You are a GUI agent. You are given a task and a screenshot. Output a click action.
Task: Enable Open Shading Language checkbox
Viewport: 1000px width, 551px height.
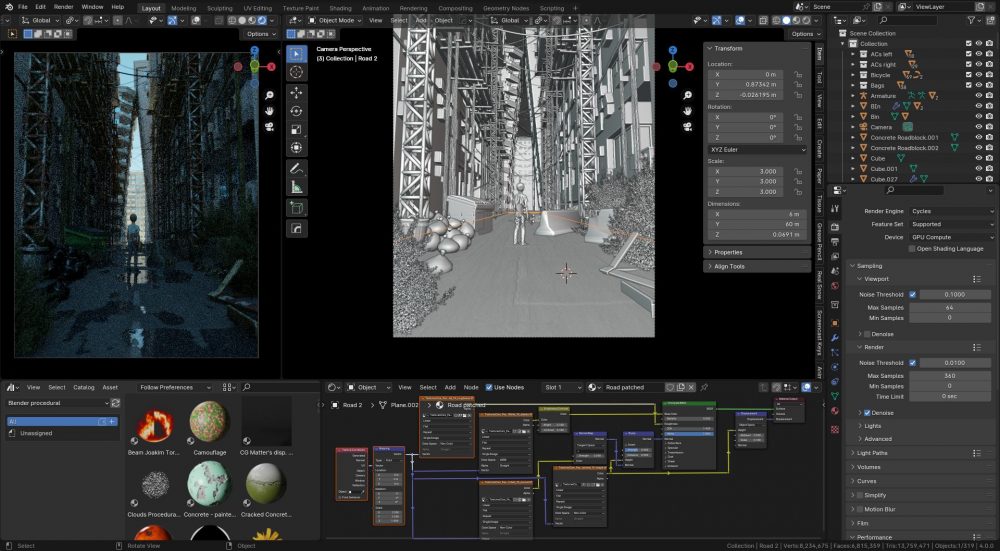[912, 249]
